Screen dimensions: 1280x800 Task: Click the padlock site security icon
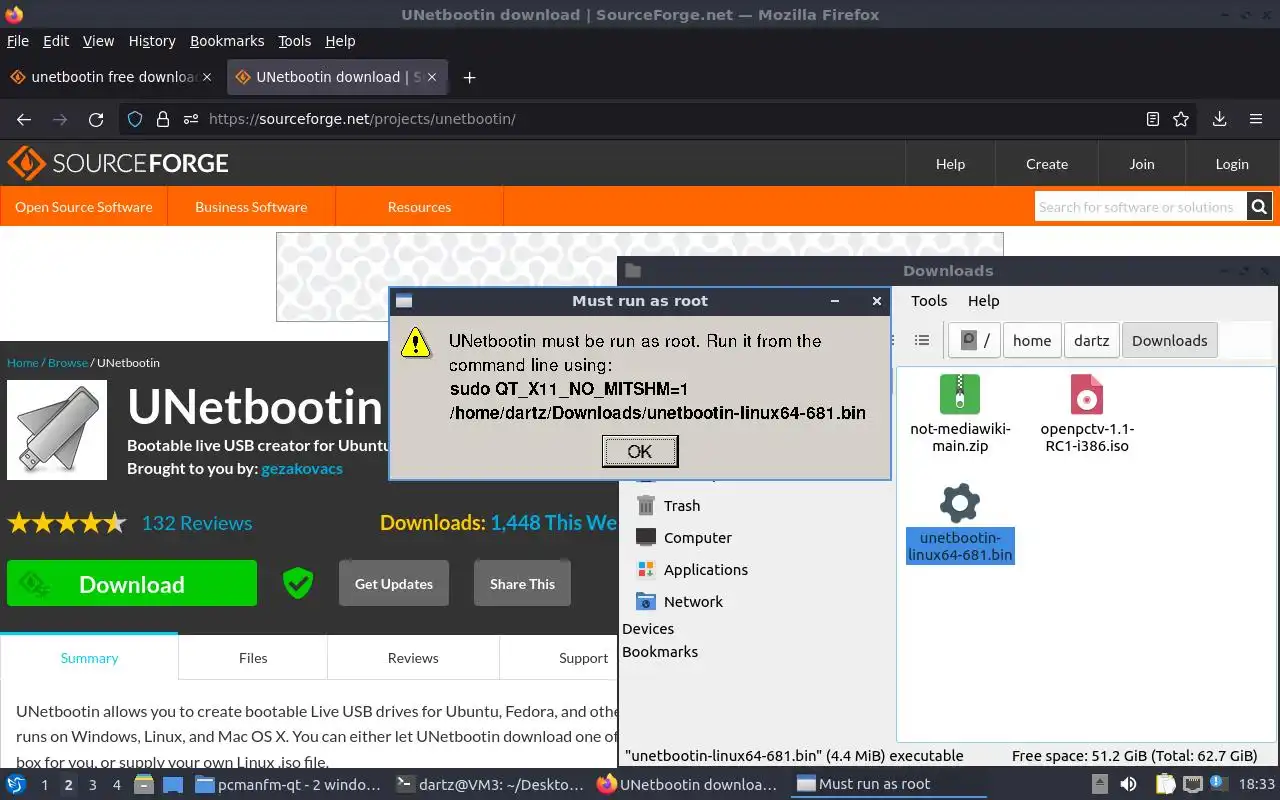163,119
